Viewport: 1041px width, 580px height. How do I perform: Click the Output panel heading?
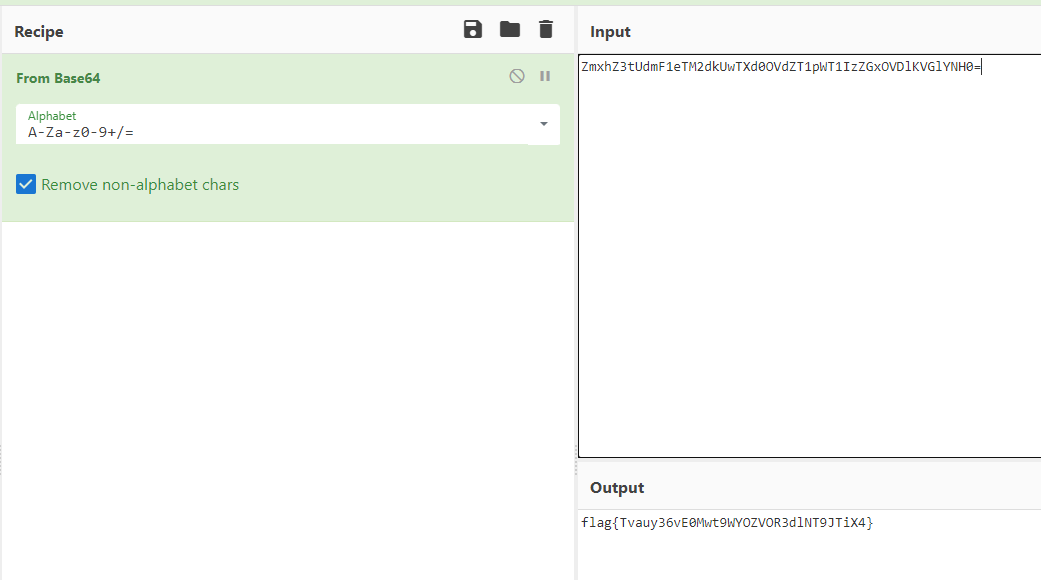tap(617, 488)
